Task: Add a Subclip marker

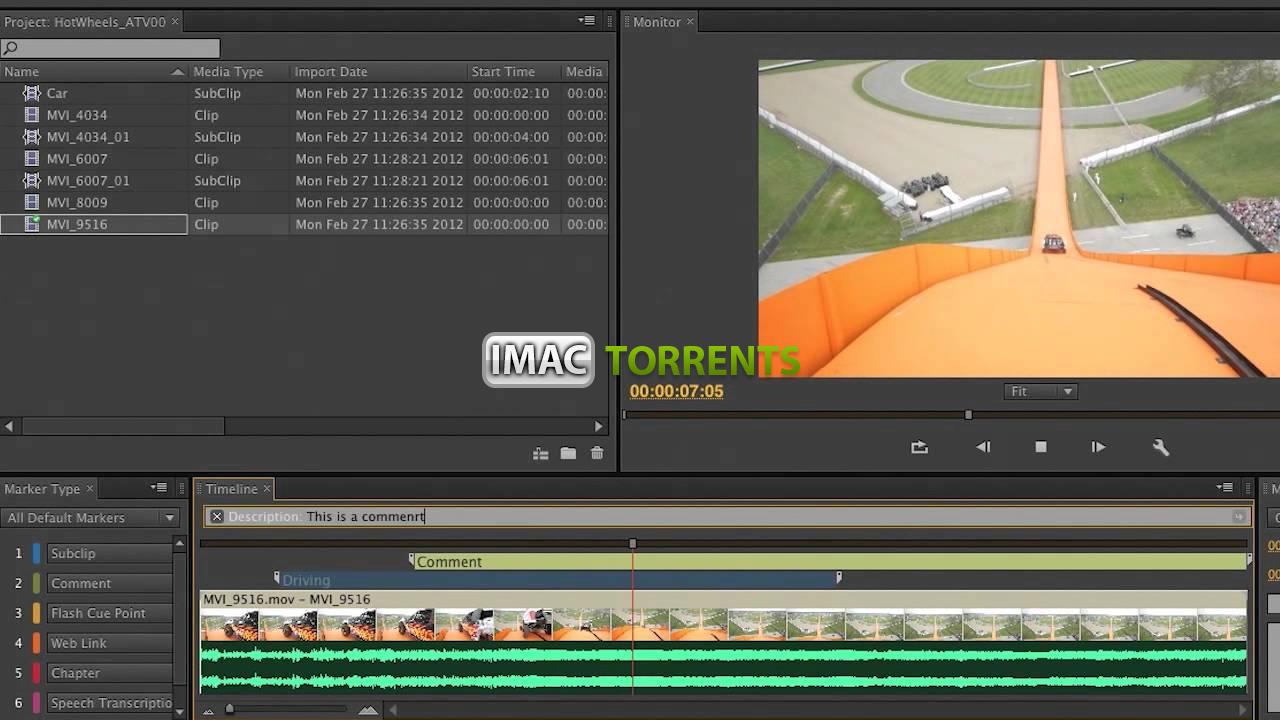Action: click(x=111, y=553)
